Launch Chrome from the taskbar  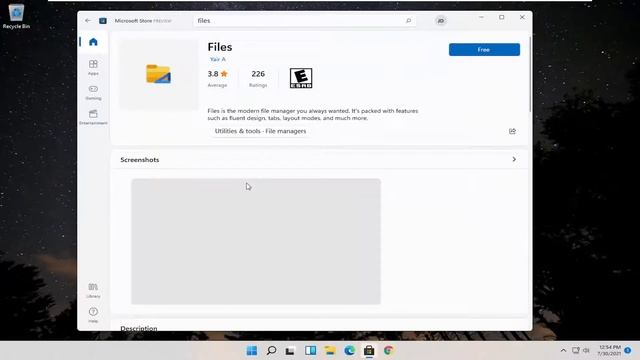pos(389,351)
